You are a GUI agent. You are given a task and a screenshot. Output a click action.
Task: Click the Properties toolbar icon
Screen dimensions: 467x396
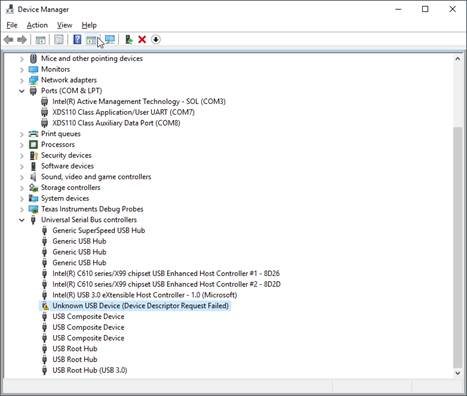59,40
